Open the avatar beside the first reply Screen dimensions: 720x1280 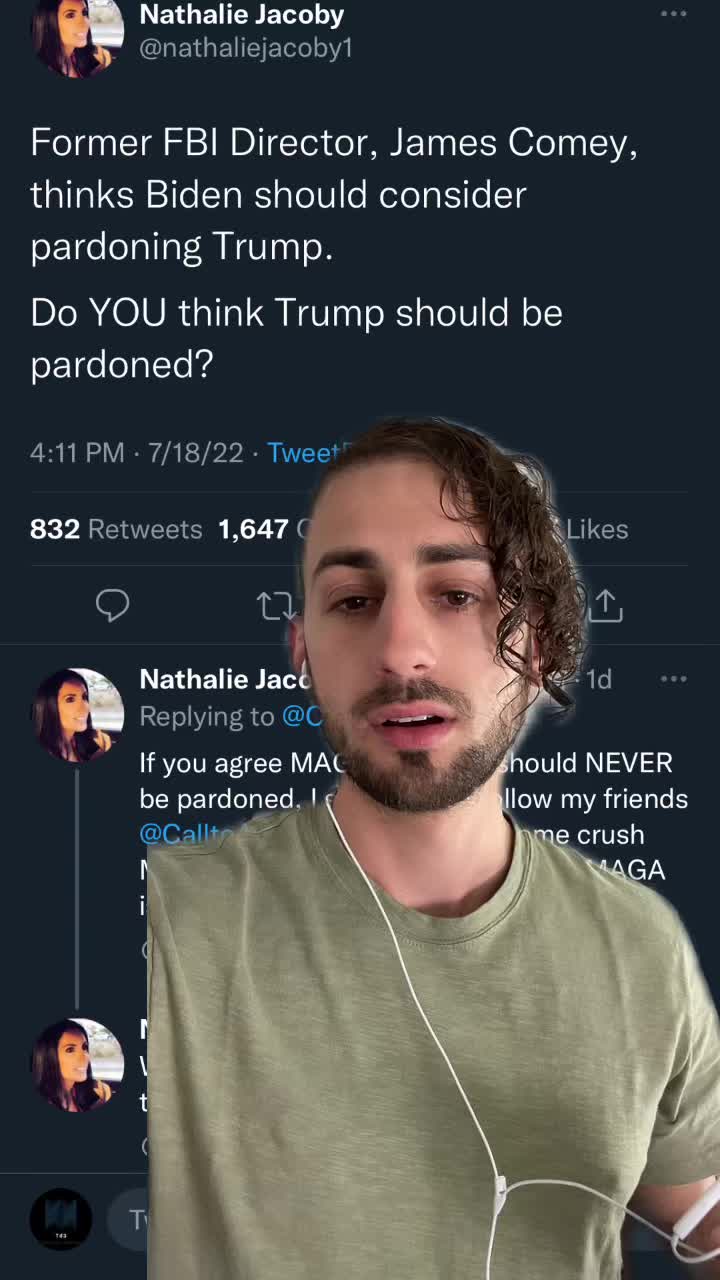(x=77, y=714)
